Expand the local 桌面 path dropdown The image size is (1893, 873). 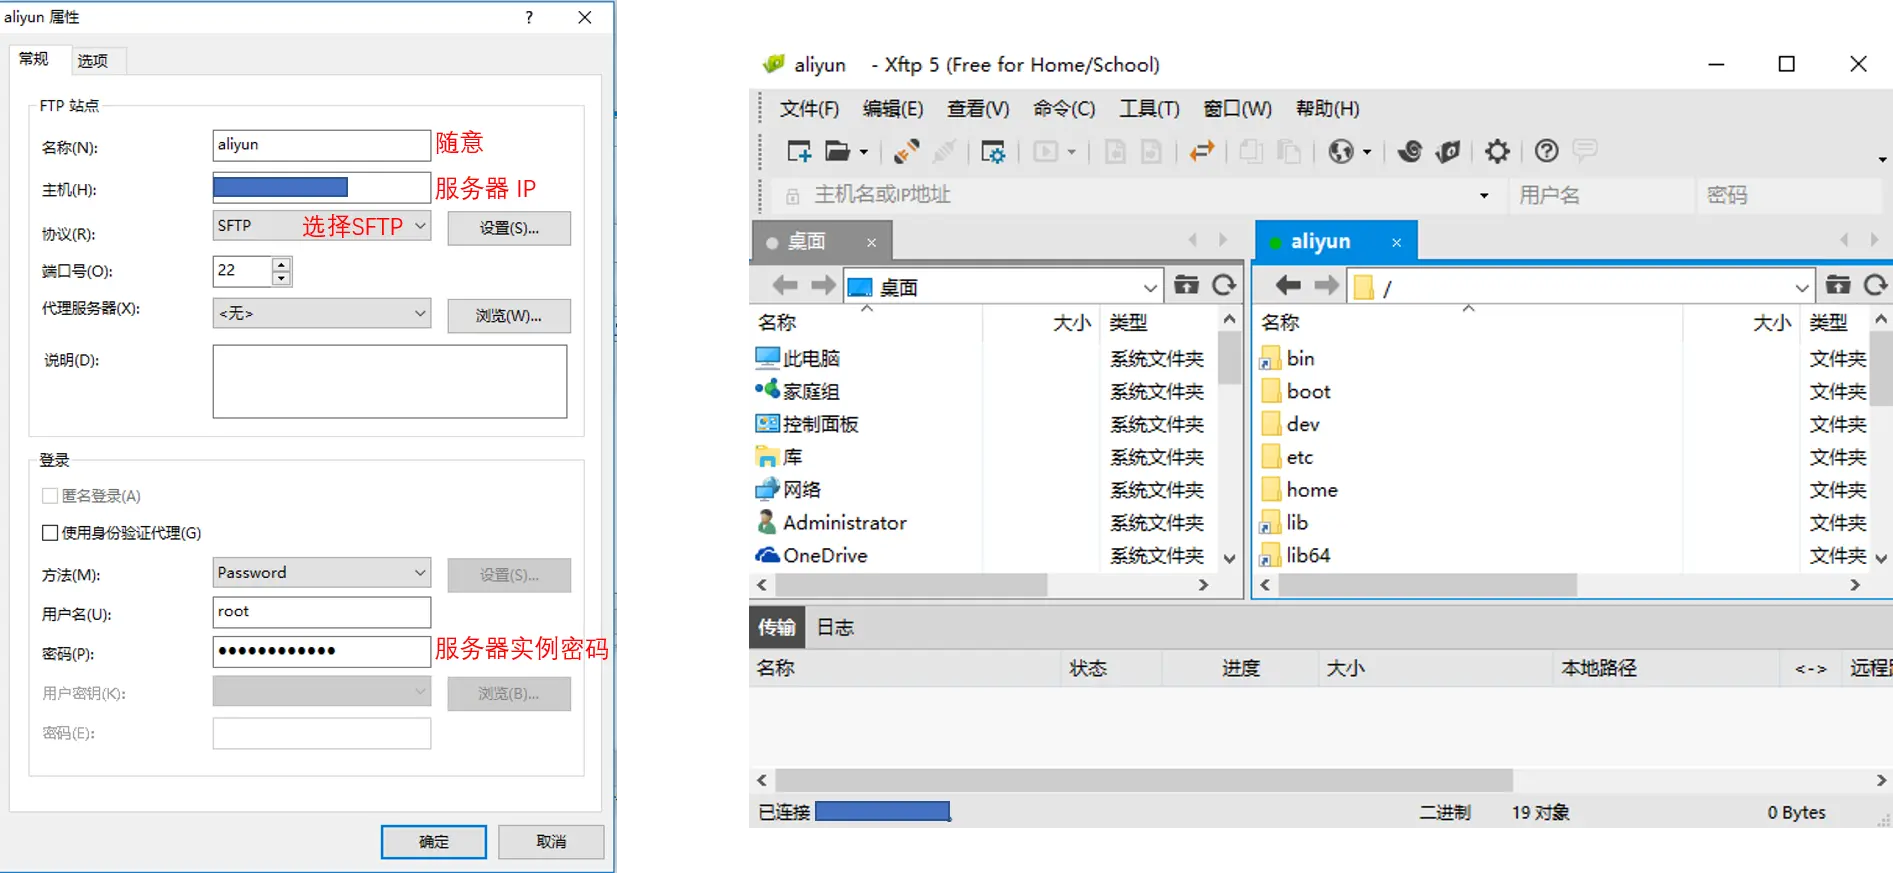click(x=1150, y=288)
